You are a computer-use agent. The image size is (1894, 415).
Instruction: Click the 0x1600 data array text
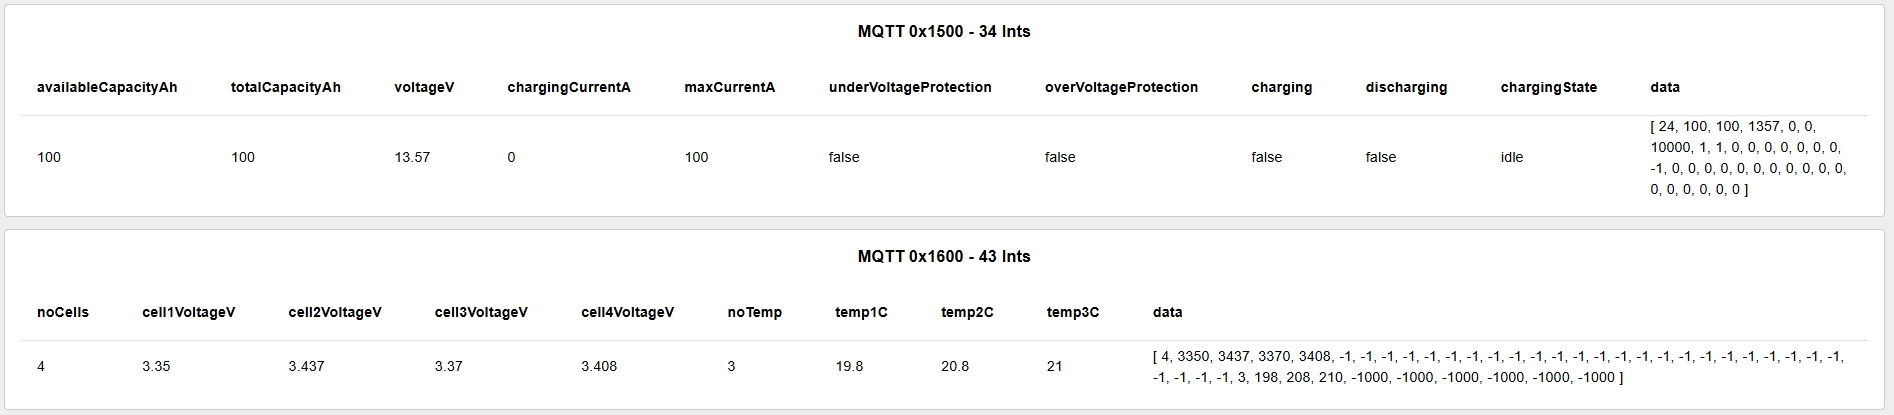(1497, 366)
